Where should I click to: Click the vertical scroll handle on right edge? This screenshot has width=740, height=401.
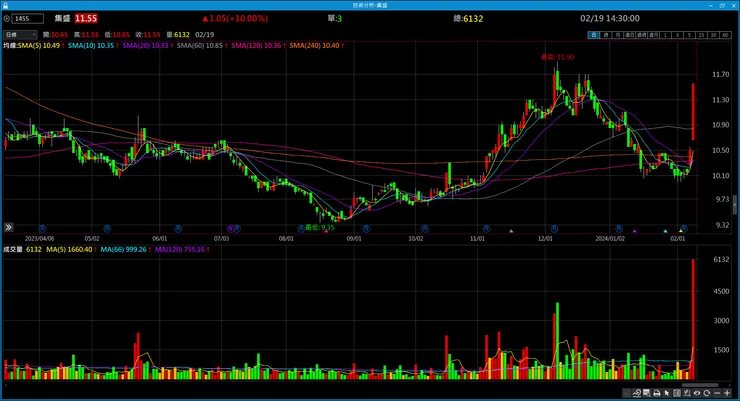pos(735,205)
